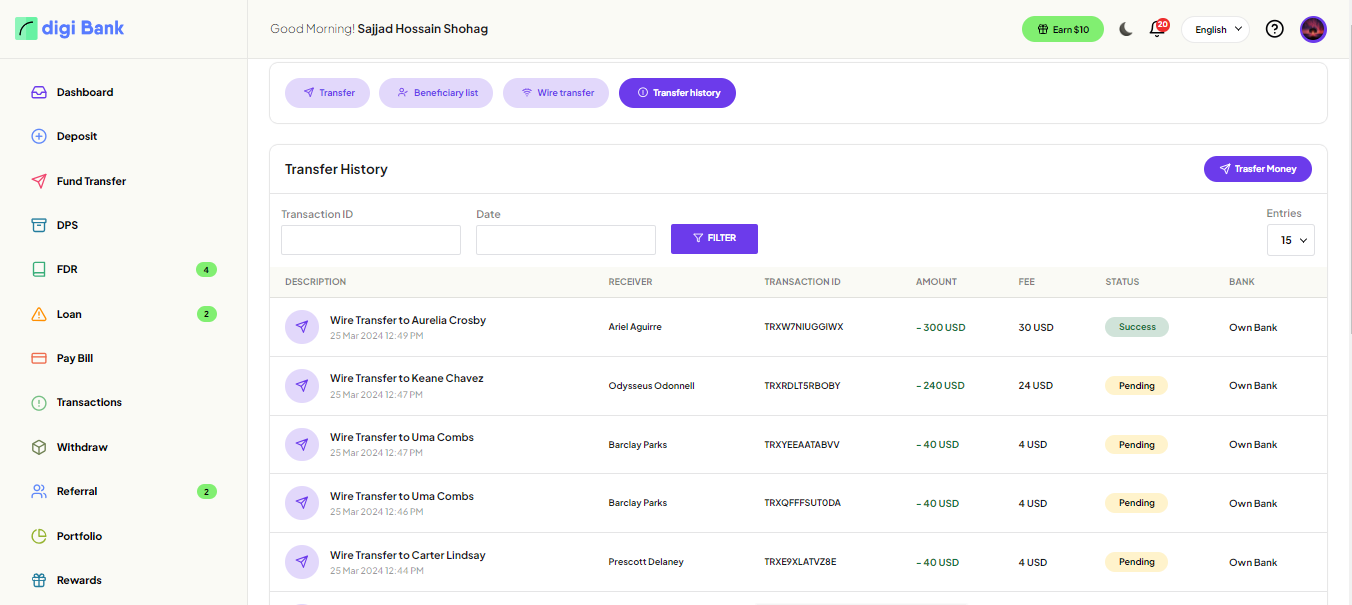This screenshot has width=1352, height=605.
Task: Open notifications bell icon
Action: pos(1157,29)
